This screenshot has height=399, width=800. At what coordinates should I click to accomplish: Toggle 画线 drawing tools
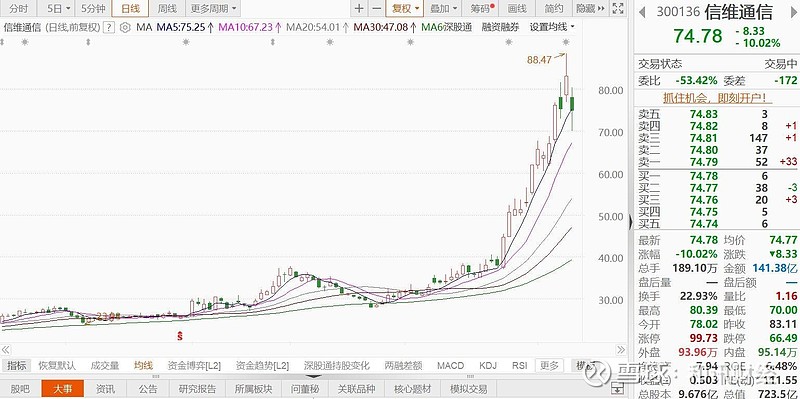tap(517, 8)
